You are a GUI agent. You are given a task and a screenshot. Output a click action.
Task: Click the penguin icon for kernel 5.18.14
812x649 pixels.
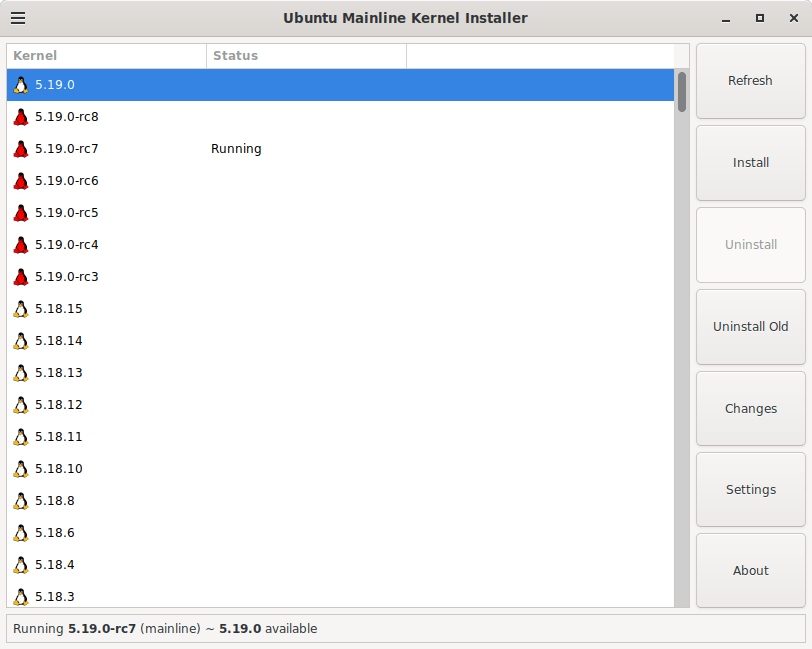[21, 341]
